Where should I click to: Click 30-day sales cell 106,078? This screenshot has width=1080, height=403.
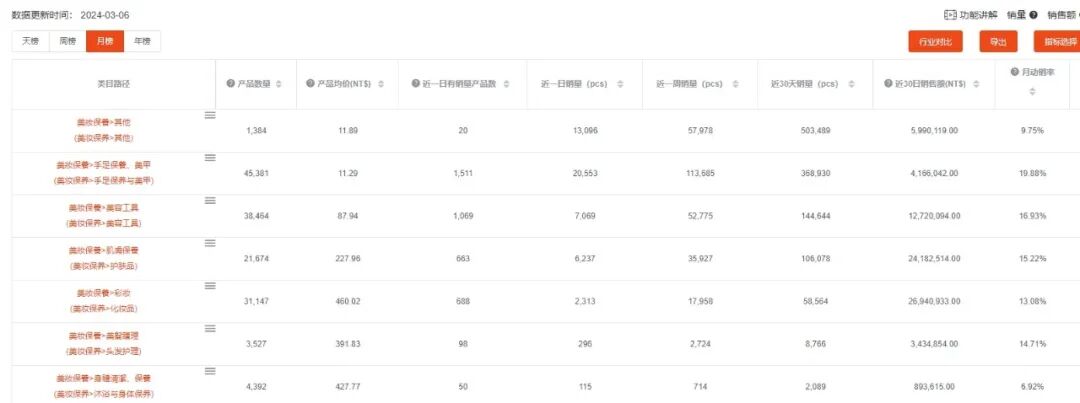click(815, 258)
